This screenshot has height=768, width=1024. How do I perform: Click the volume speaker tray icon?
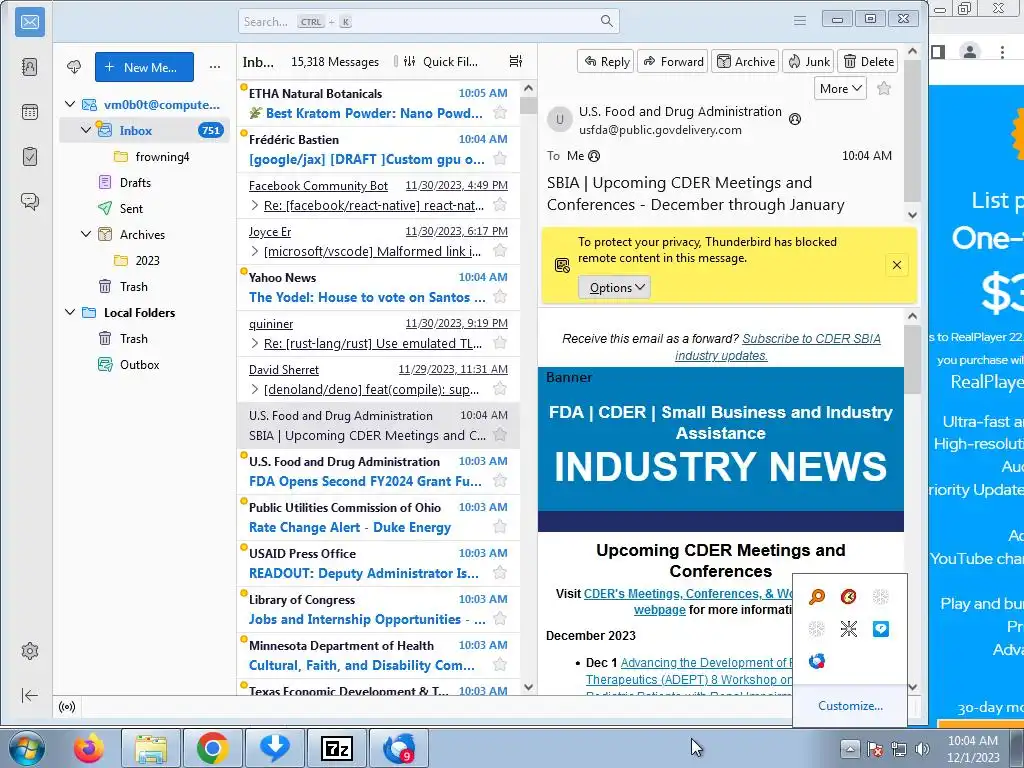922,748
